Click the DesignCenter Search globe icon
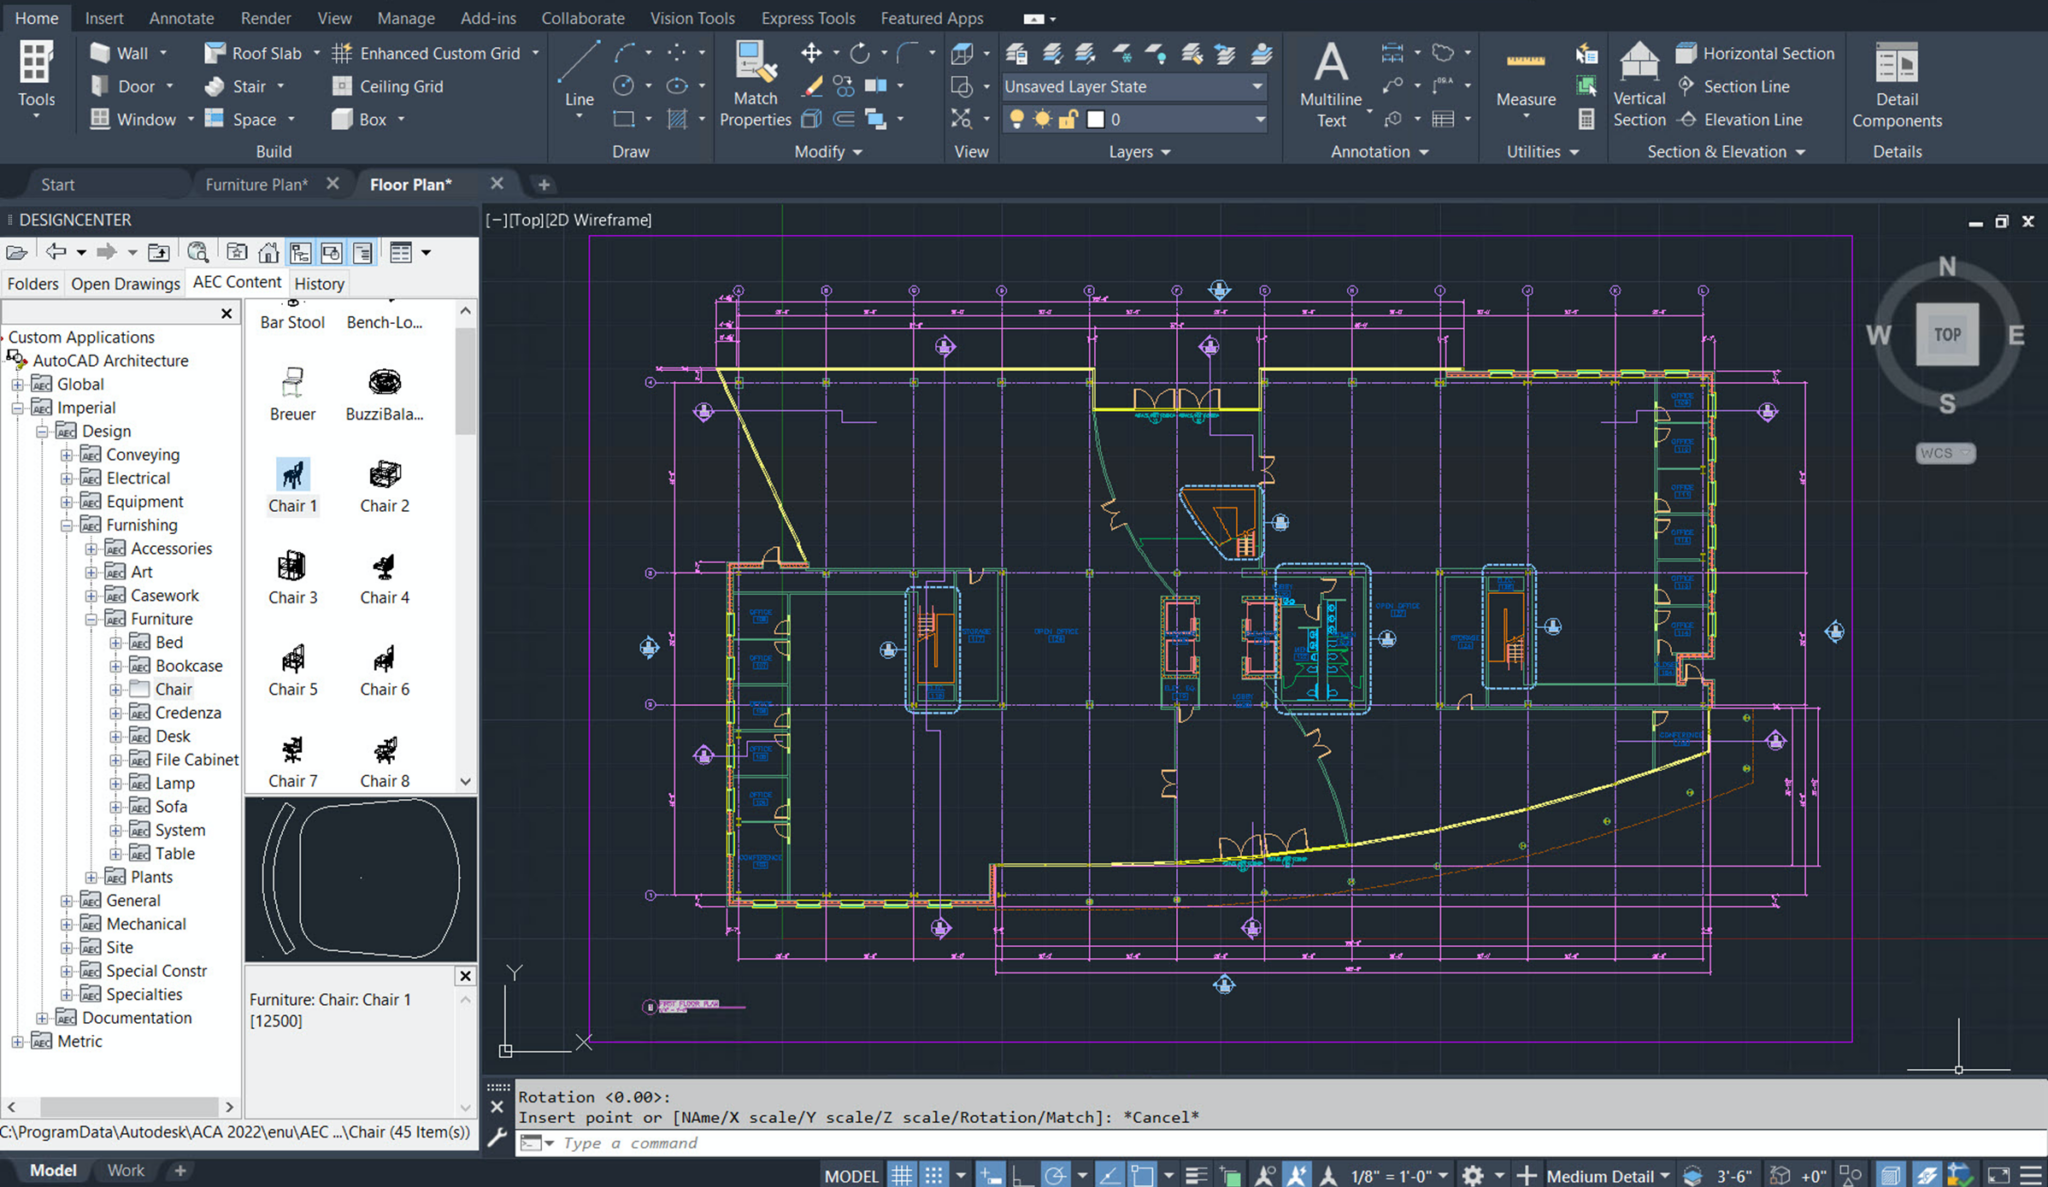Viewport: 2048px width, 1187px height. click(198, 253)
